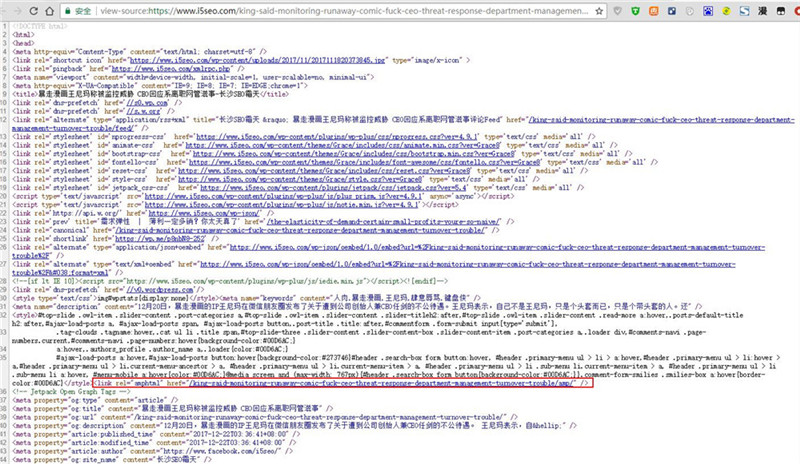Click the article:modified_time meta line
Viewport: 800px width, 464px height.
[x=152, y=443]
